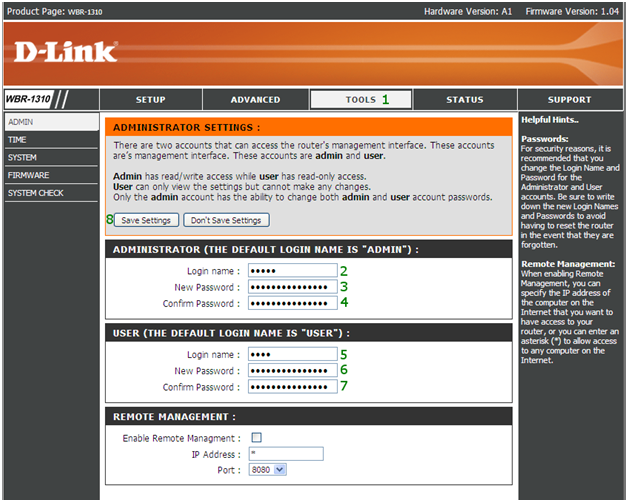Focus the Administrator New Password field
The width and height of the screenshot is (628, 502).
pos(293,287)
